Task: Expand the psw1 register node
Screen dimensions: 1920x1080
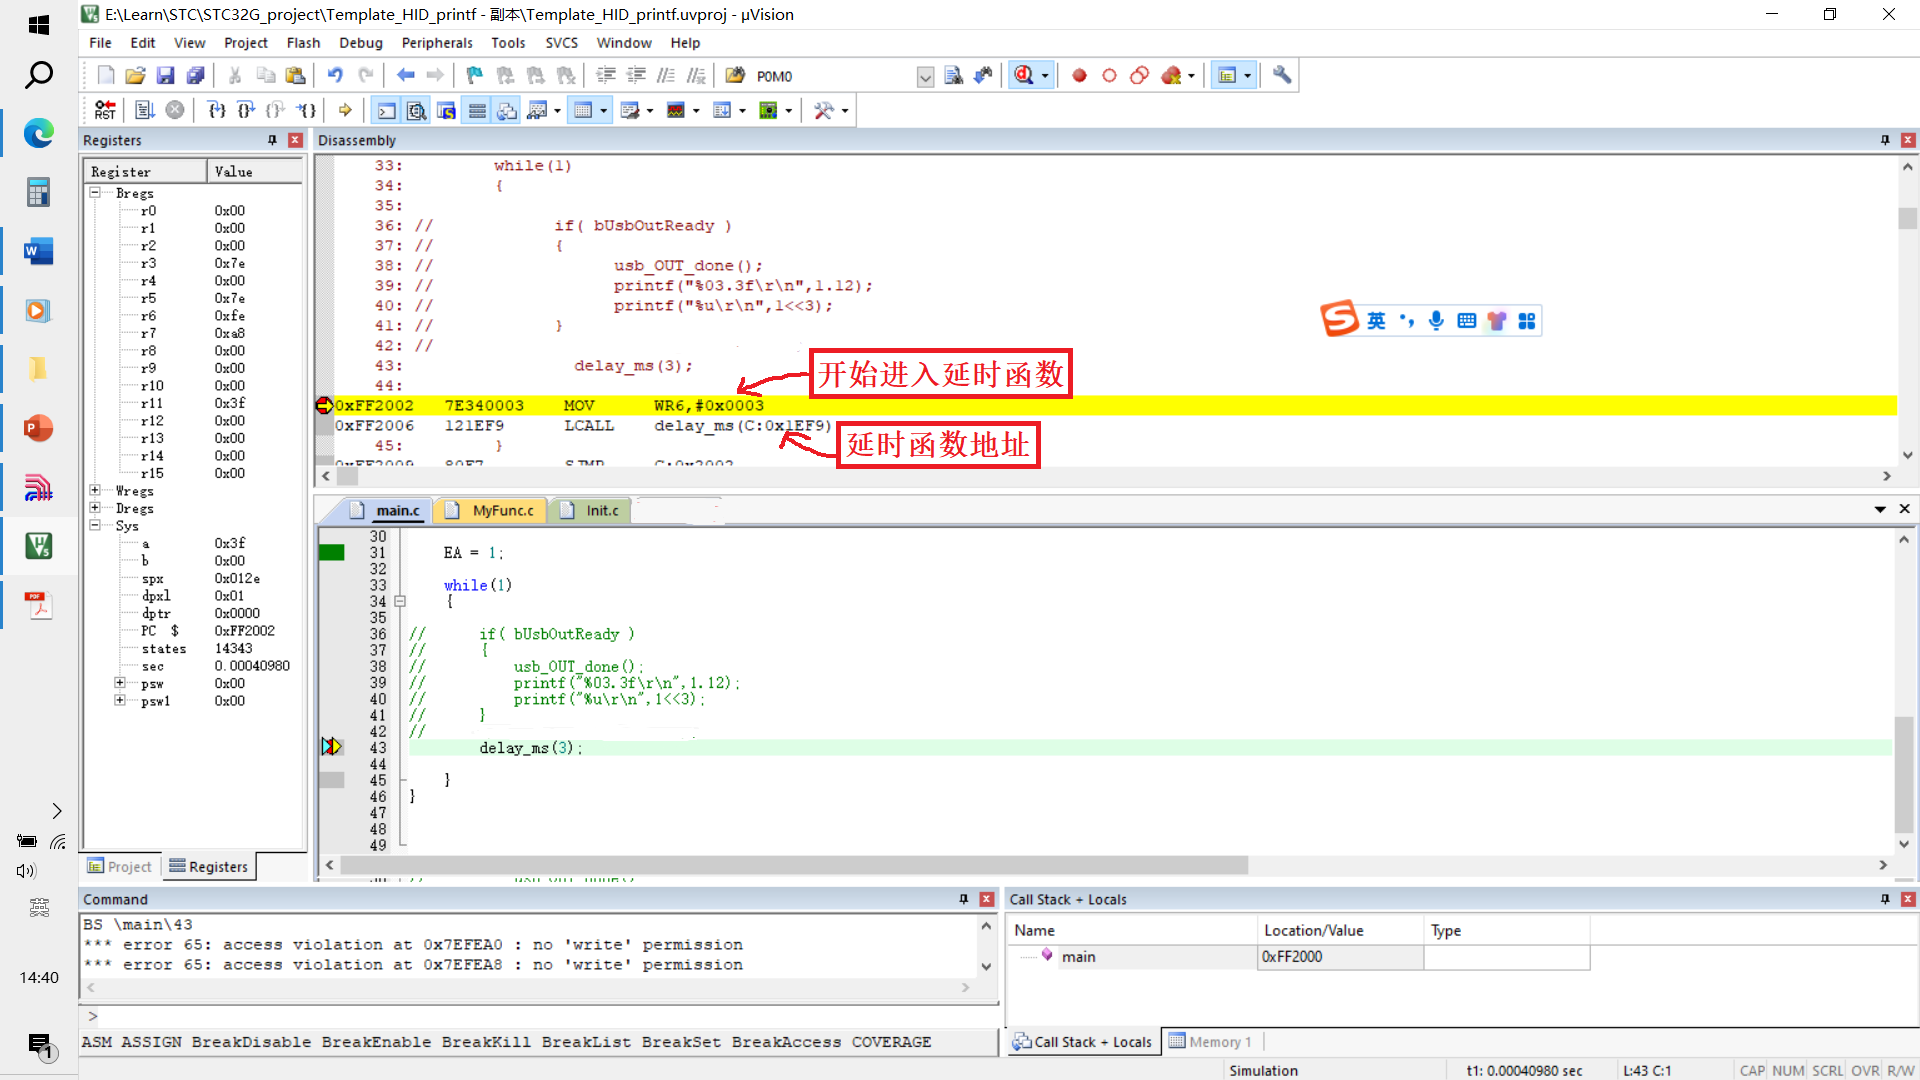Action: pyautogui.click(x=120, y=700)
